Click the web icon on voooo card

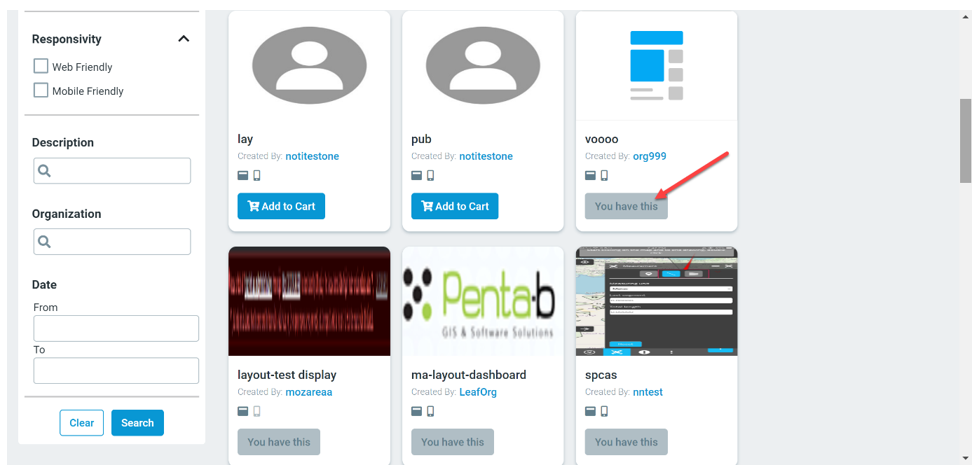point(591,176)
